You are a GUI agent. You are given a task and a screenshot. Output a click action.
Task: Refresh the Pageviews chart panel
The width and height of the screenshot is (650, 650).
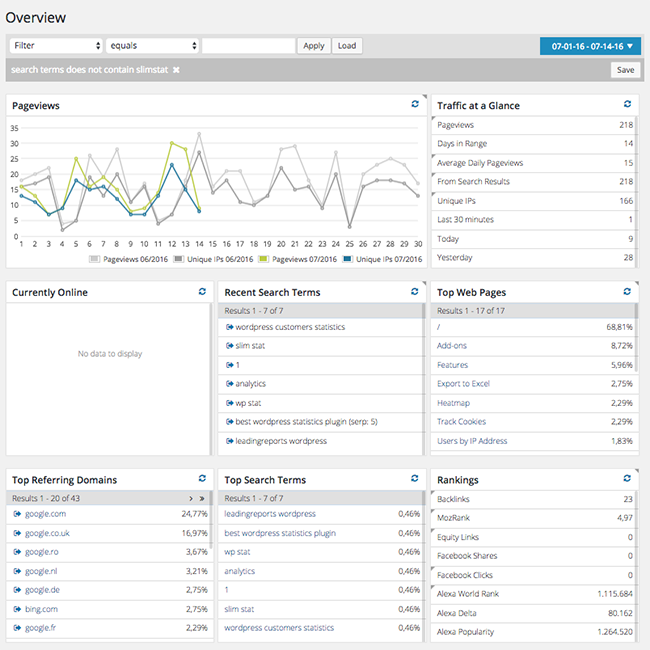[x=415, y=104]
